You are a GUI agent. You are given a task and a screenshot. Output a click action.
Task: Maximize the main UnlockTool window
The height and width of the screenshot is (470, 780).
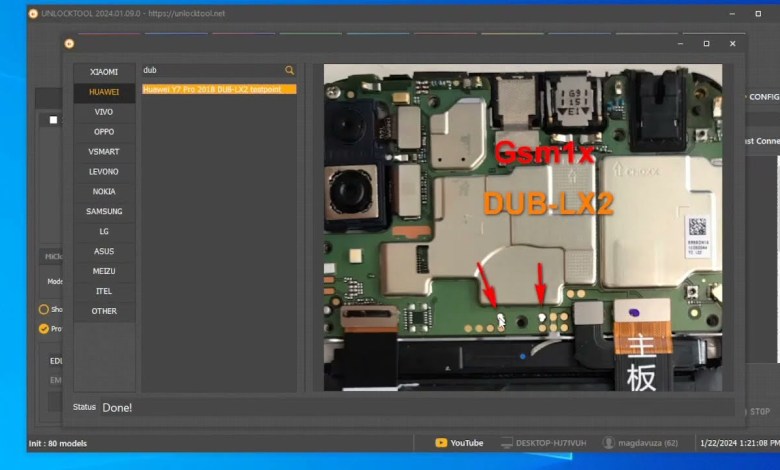pos(758,14)
